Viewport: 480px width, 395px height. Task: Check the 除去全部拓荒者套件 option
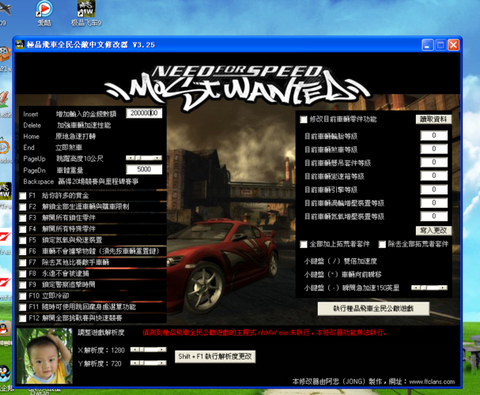point(382,244)
